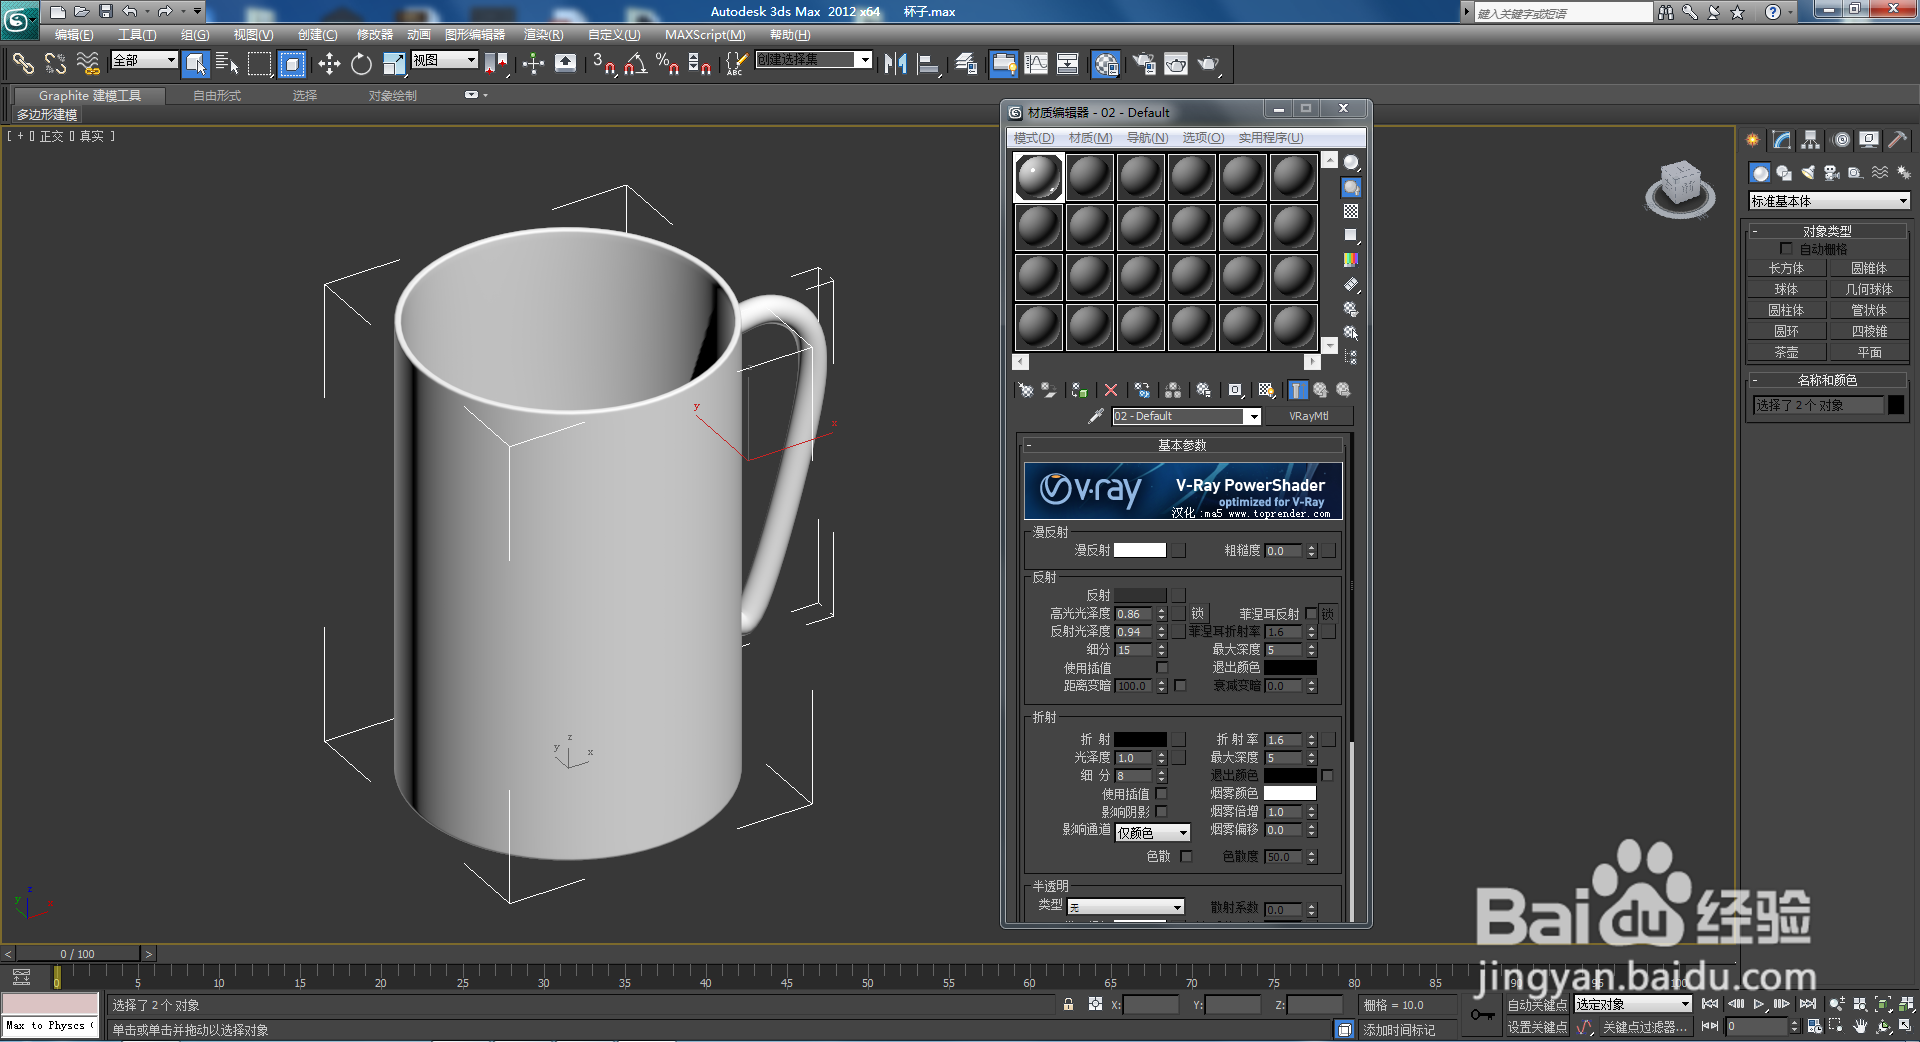Enable the 自动栅格 checkbox
1920x1042 pixels.
1787,248
